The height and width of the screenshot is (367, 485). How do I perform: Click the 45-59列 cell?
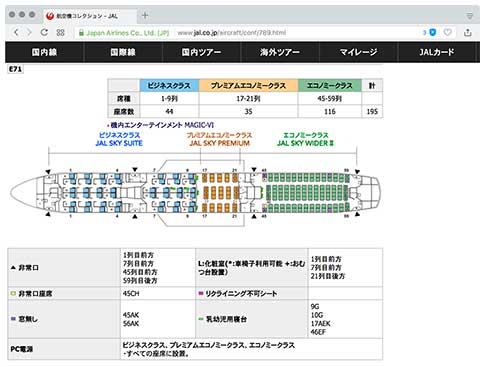[330, 99]
